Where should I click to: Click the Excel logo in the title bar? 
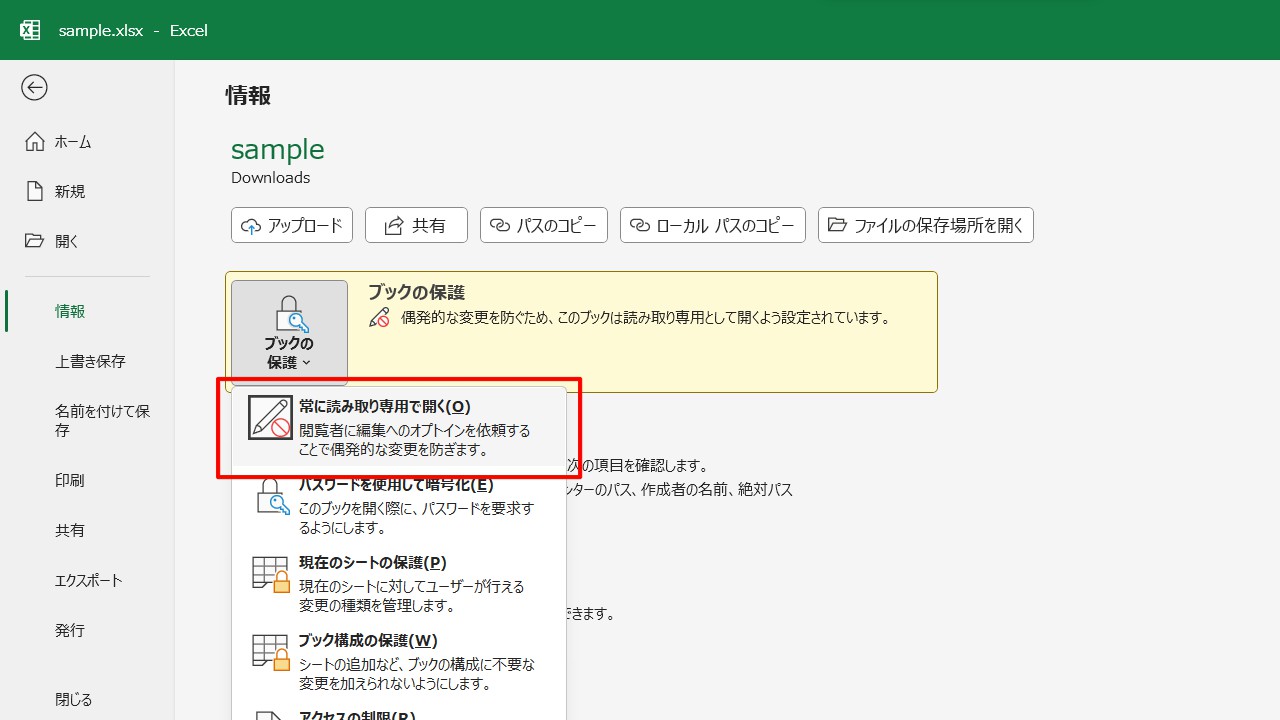coord(30,30)
